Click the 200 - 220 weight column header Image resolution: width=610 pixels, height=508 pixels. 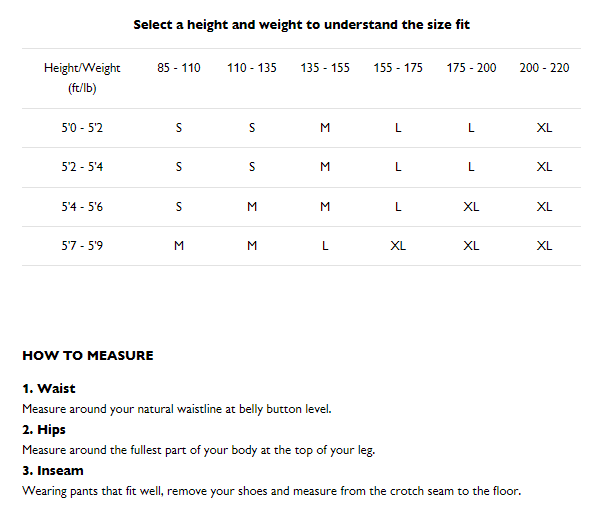pos(544,68)
